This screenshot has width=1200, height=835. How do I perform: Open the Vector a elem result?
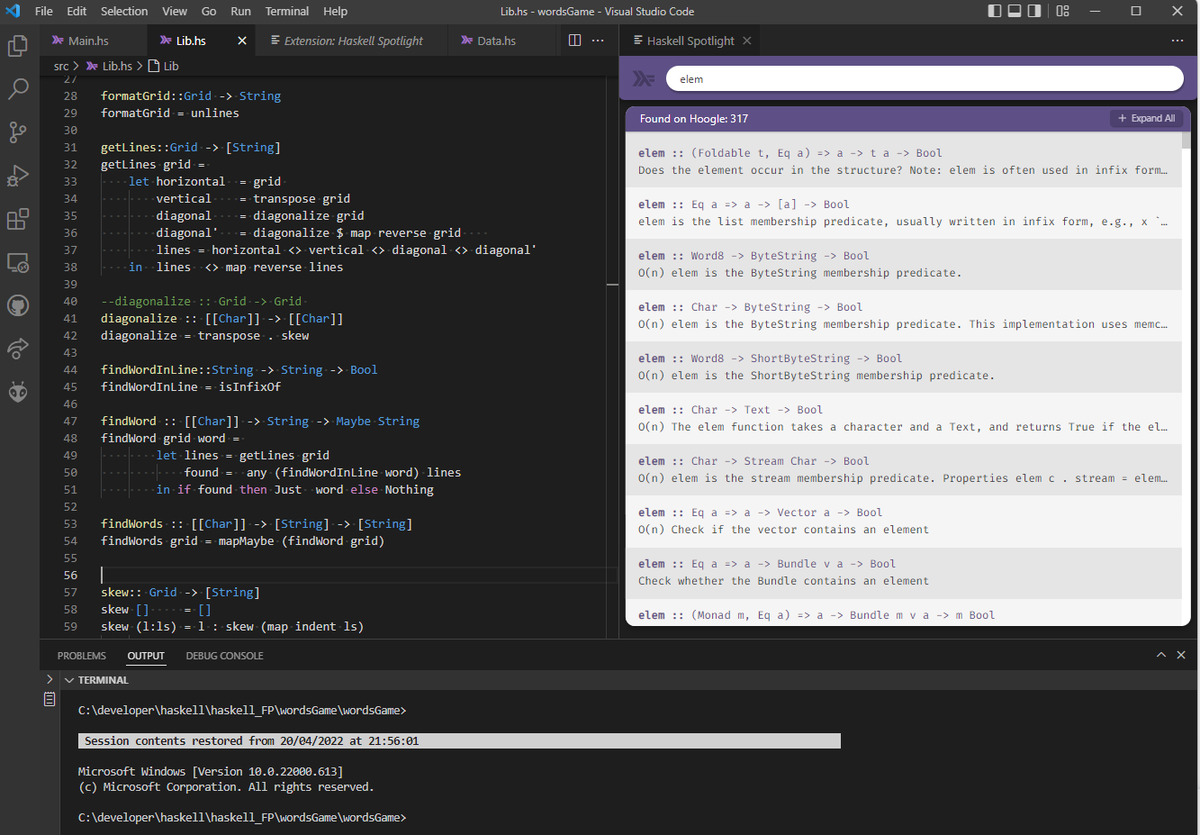coord(902,520)
